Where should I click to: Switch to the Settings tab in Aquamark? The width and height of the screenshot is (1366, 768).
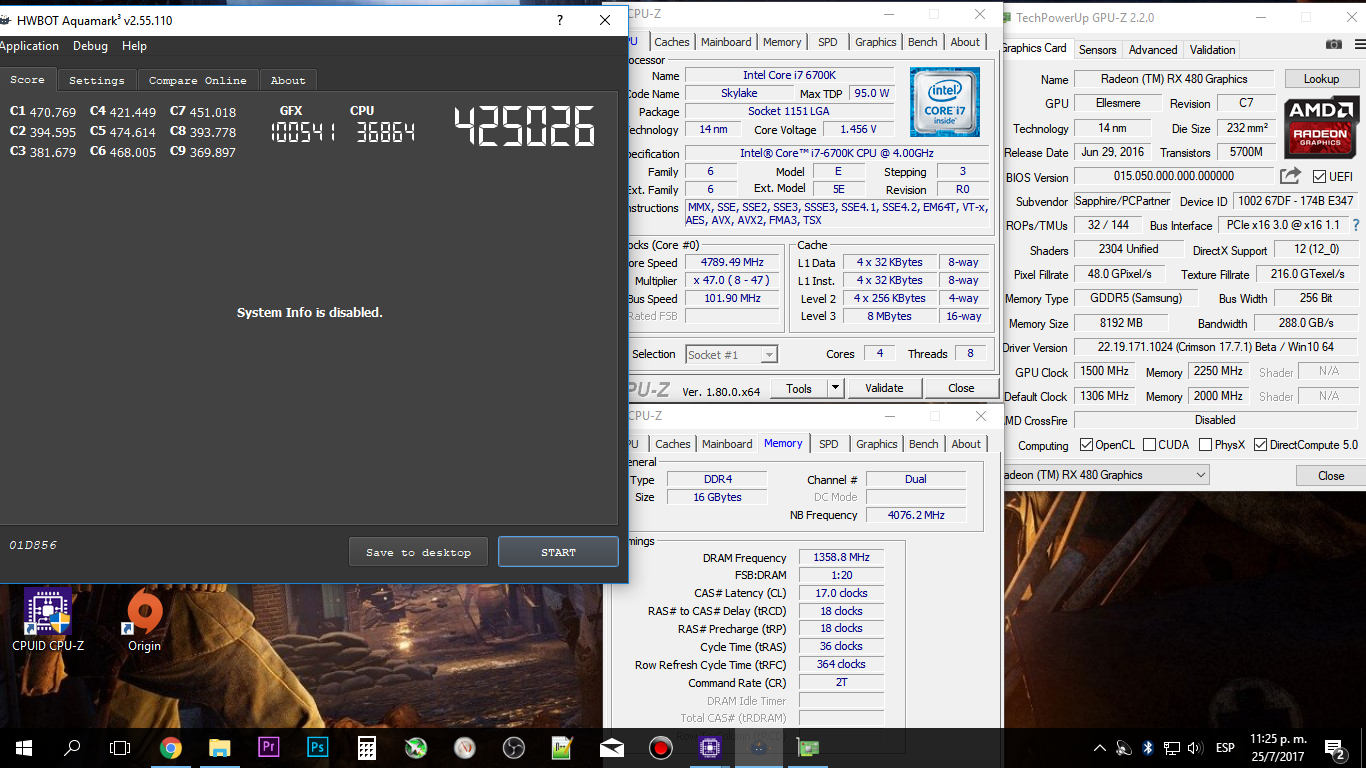tap(97, 80)
